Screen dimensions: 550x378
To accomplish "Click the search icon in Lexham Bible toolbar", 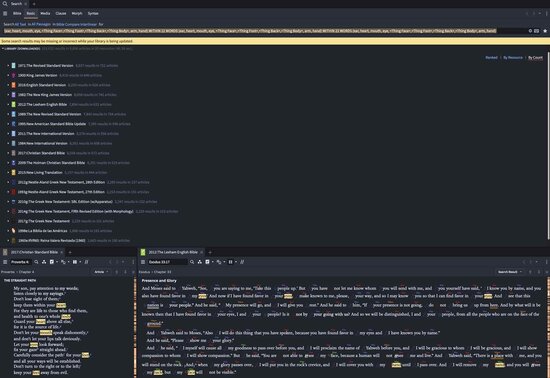I will click(x=192, y=262).
